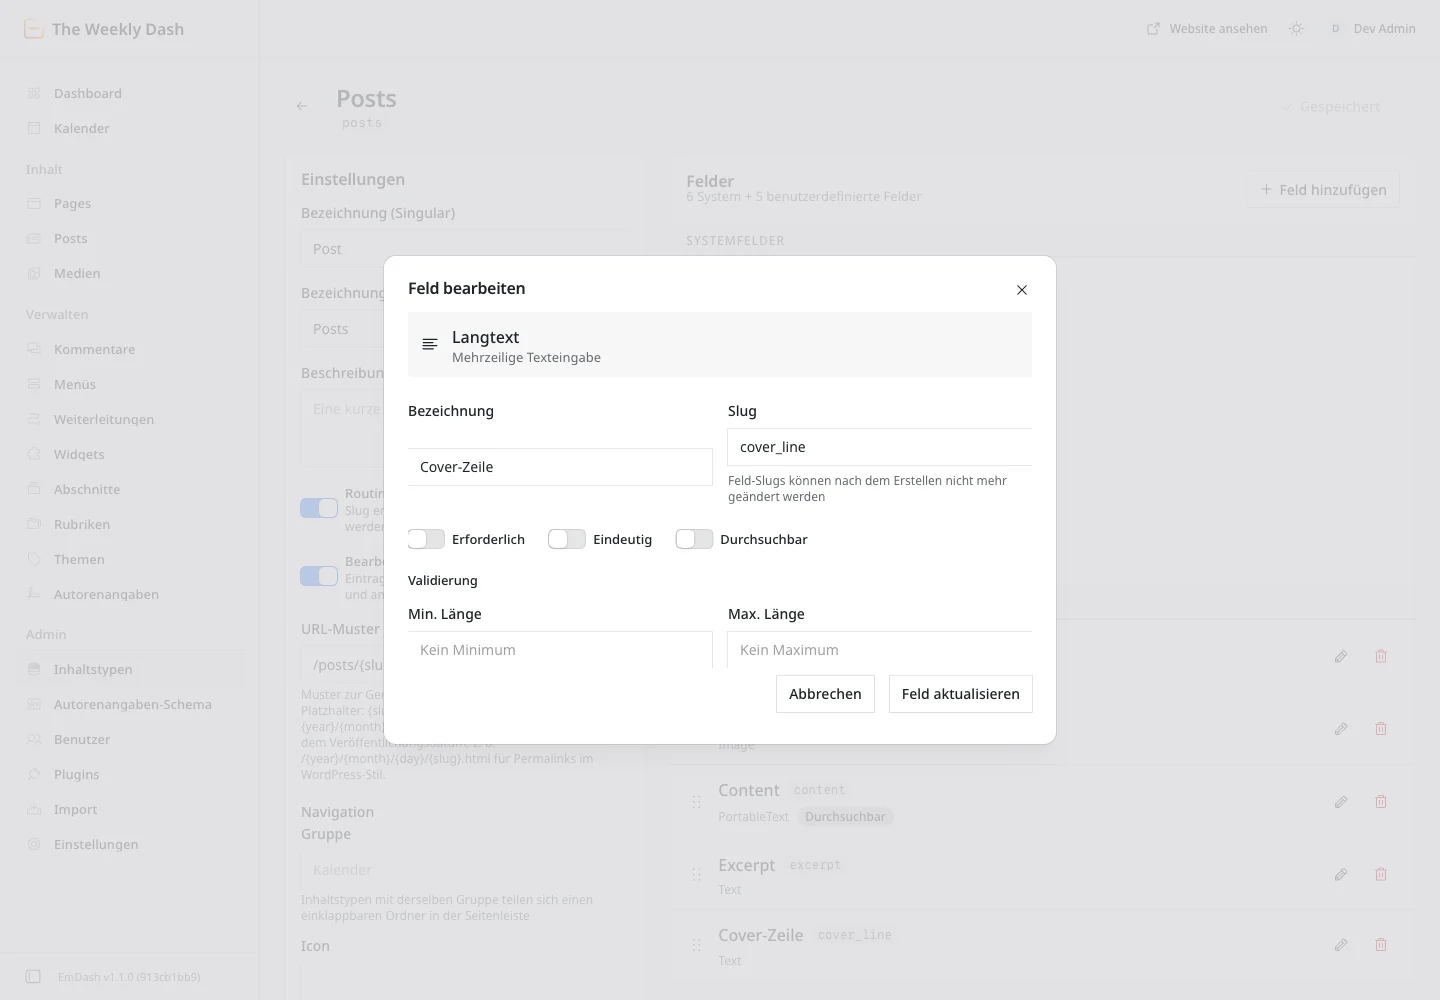The height and width of the screenshot is (1000, 1440).
Task: Click the Max. Länge input field
Action: [880, 650]
